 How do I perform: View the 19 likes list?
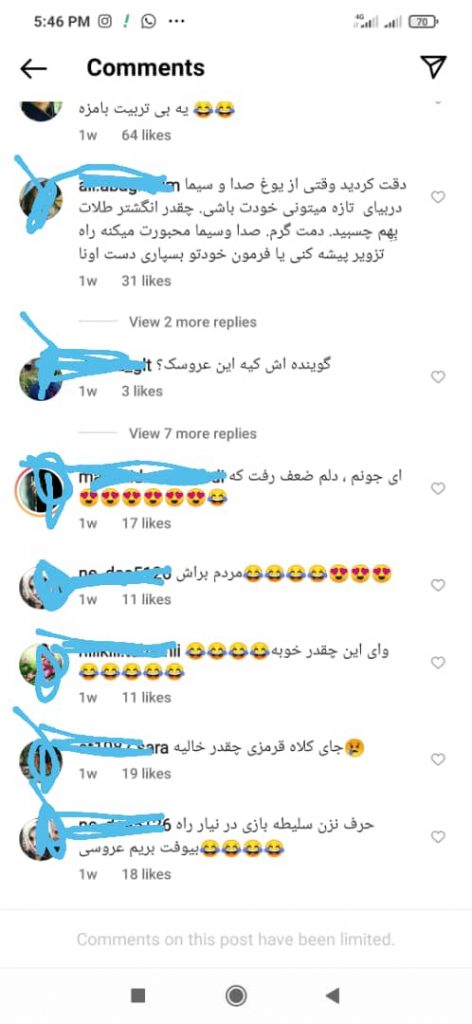pyautogui.click(x=146, y=774)
